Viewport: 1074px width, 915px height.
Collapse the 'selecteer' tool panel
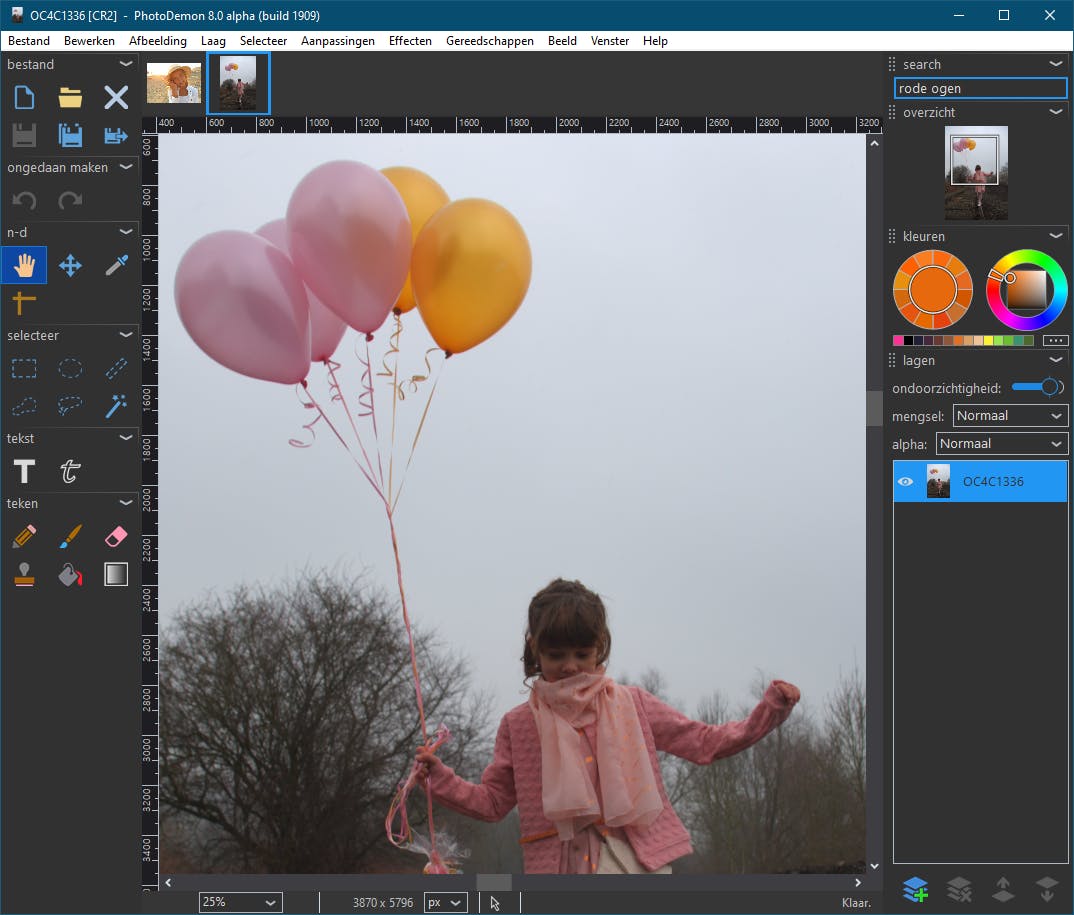(x=126, y=335)
